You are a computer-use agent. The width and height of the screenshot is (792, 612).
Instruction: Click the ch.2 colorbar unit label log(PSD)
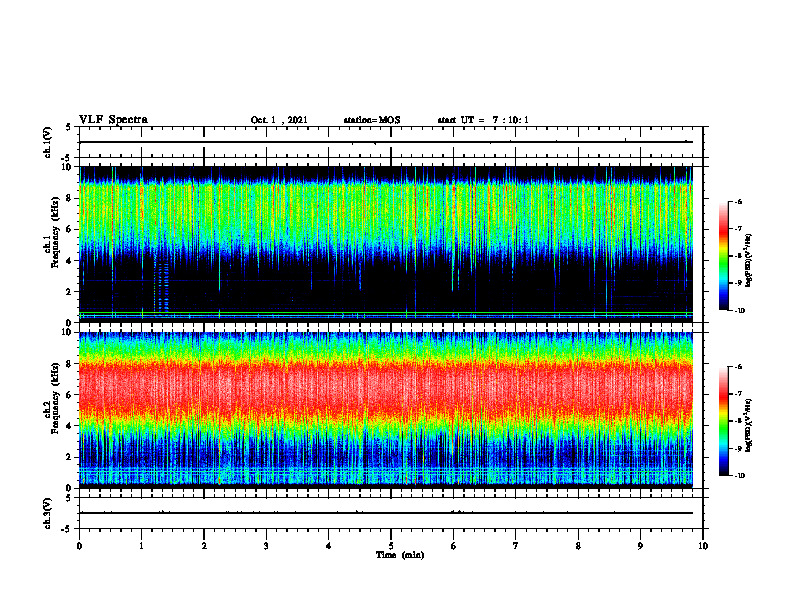point(749,425)
